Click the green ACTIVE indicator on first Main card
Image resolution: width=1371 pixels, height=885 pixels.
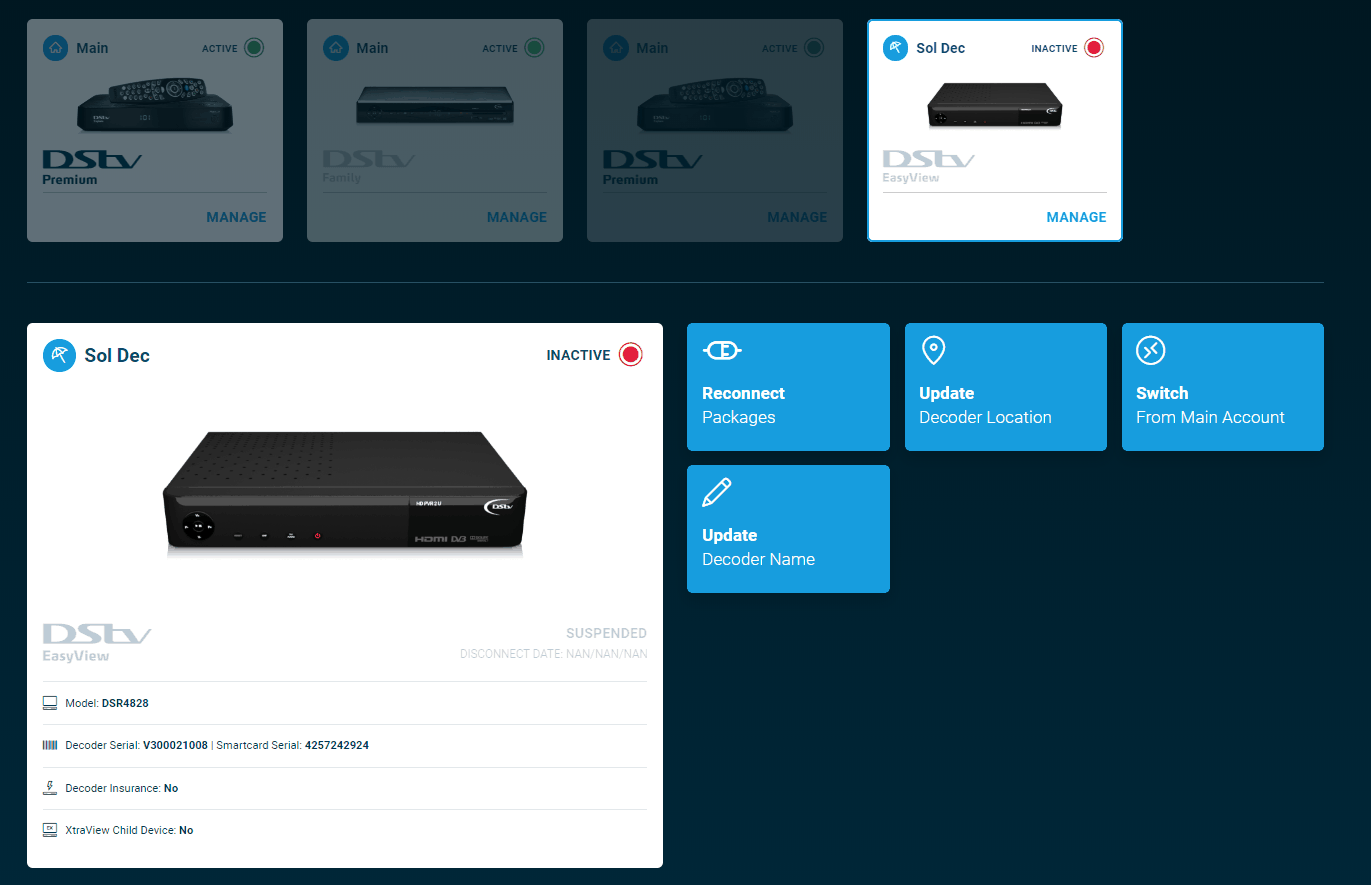point(254,47)
